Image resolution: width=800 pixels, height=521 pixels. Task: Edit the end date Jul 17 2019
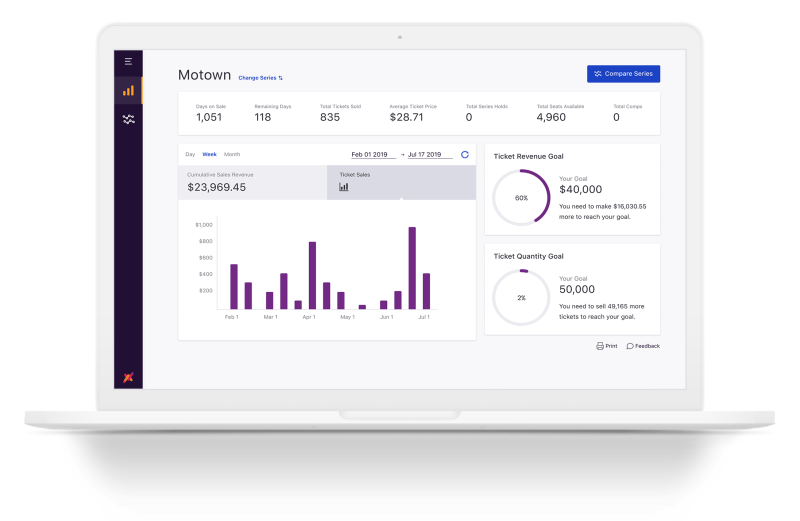[x=430, y=155]
